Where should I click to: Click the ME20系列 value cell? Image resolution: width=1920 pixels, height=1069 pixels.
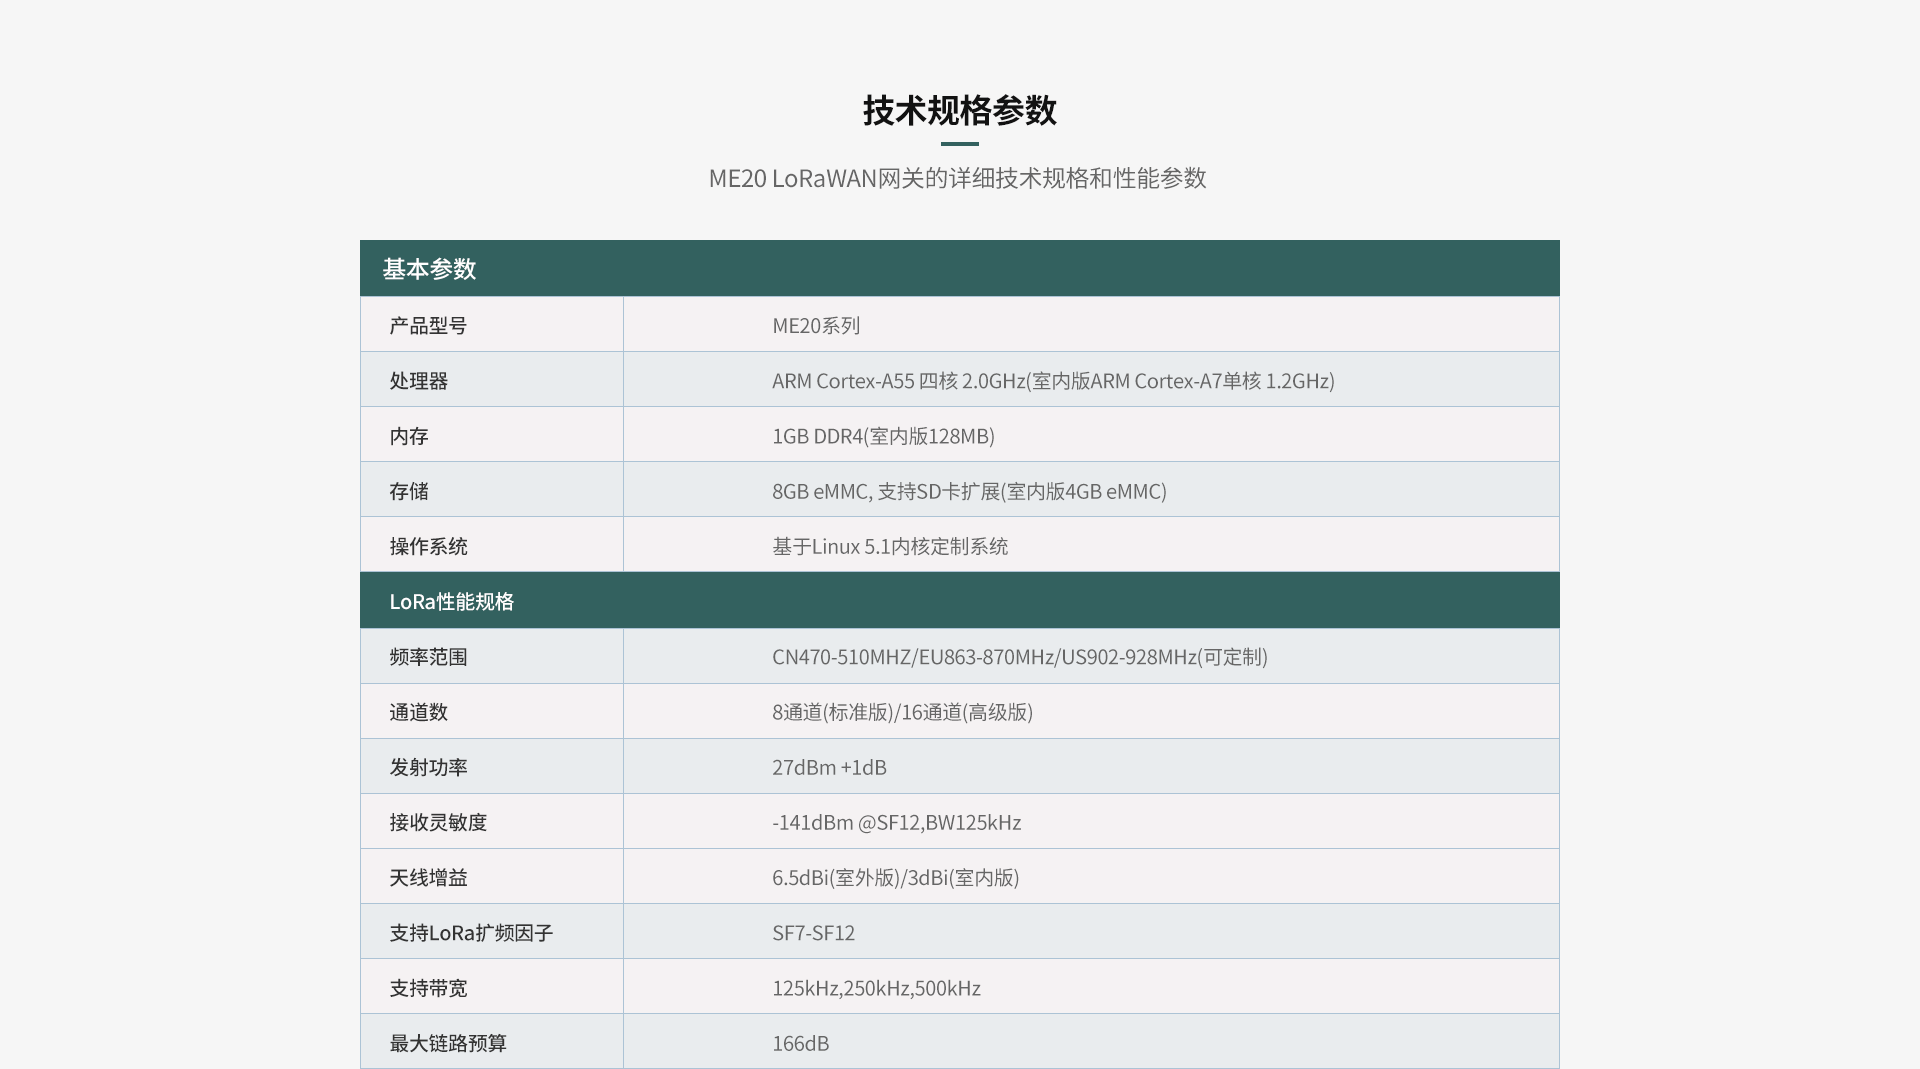pos(816,326)
